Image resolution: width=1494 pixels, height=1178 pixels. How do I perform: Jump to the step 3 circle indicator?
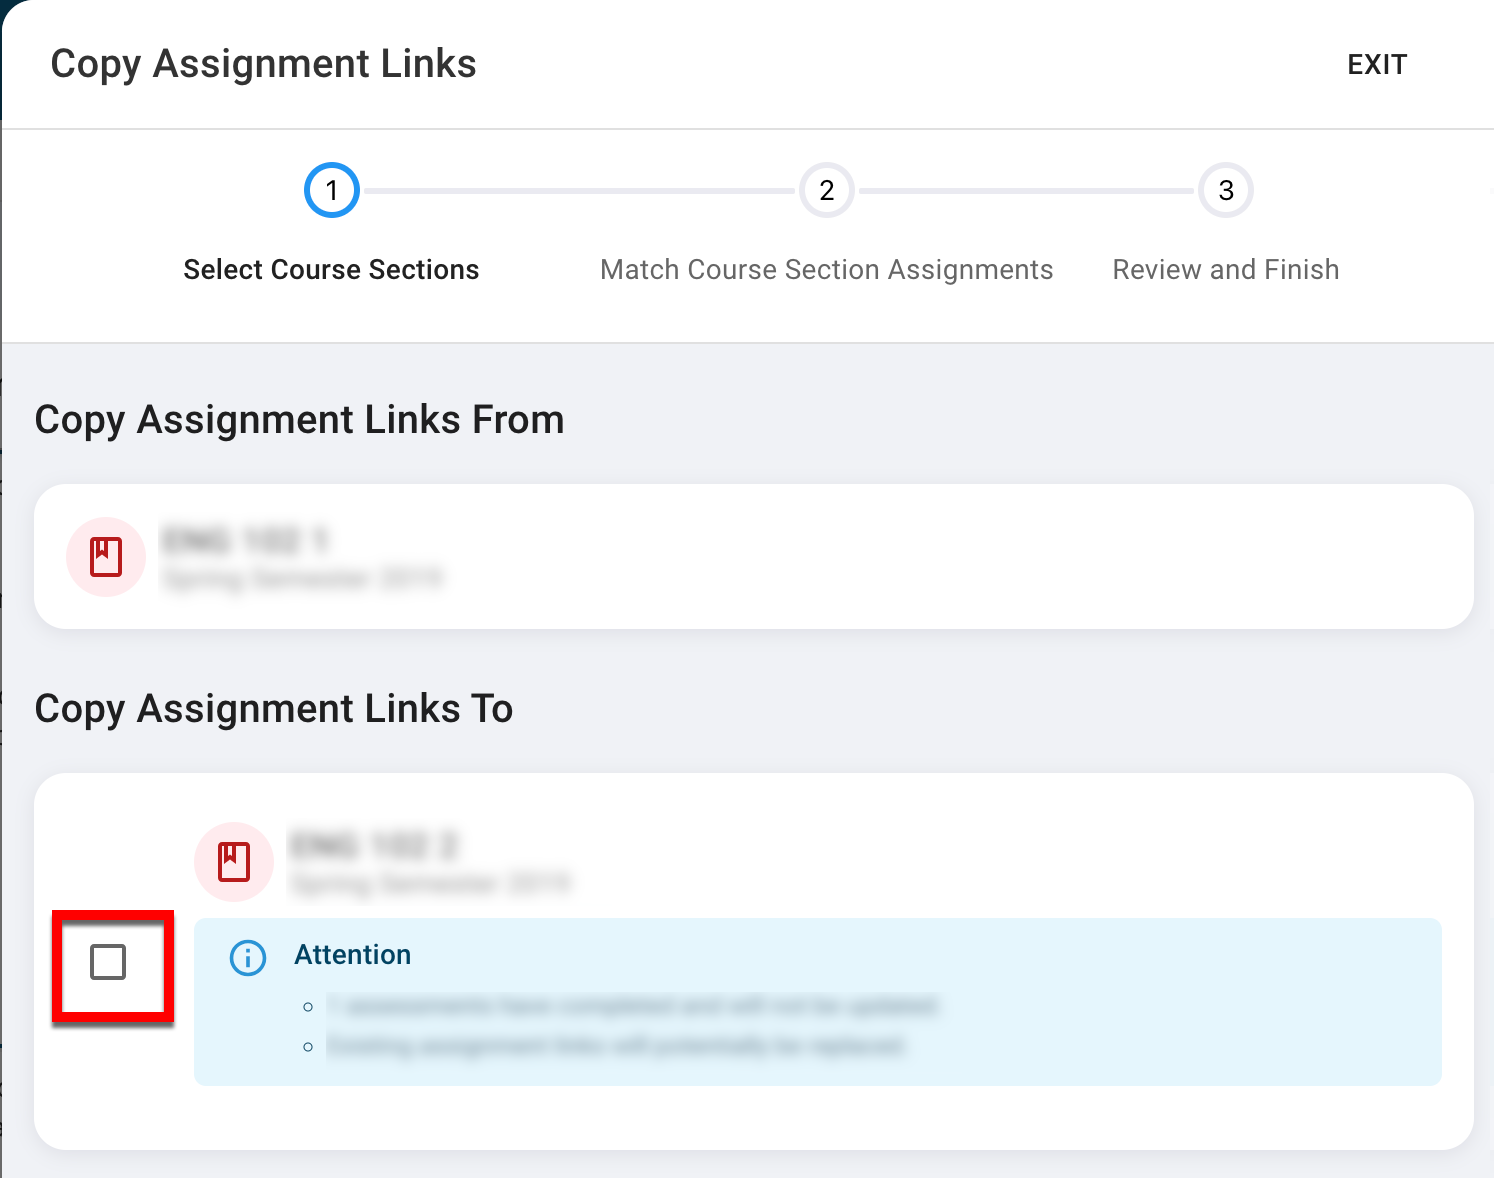(x=1225, y=190)
